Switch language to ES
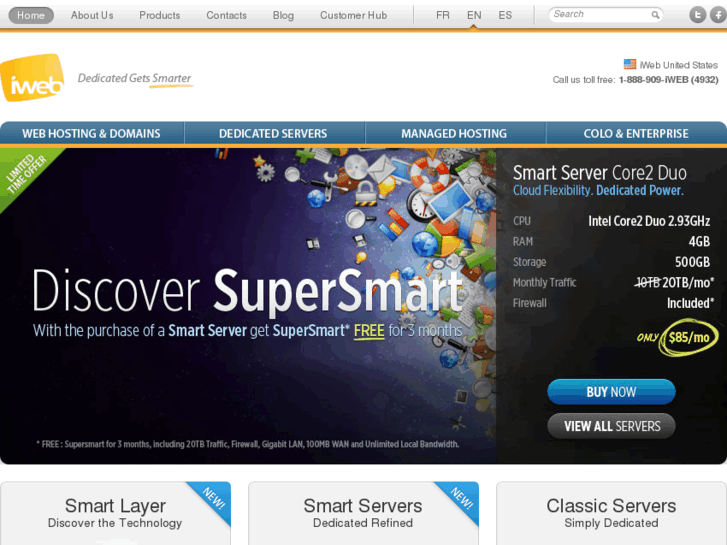This screenshot has width=727, height=545. point(505,15)
